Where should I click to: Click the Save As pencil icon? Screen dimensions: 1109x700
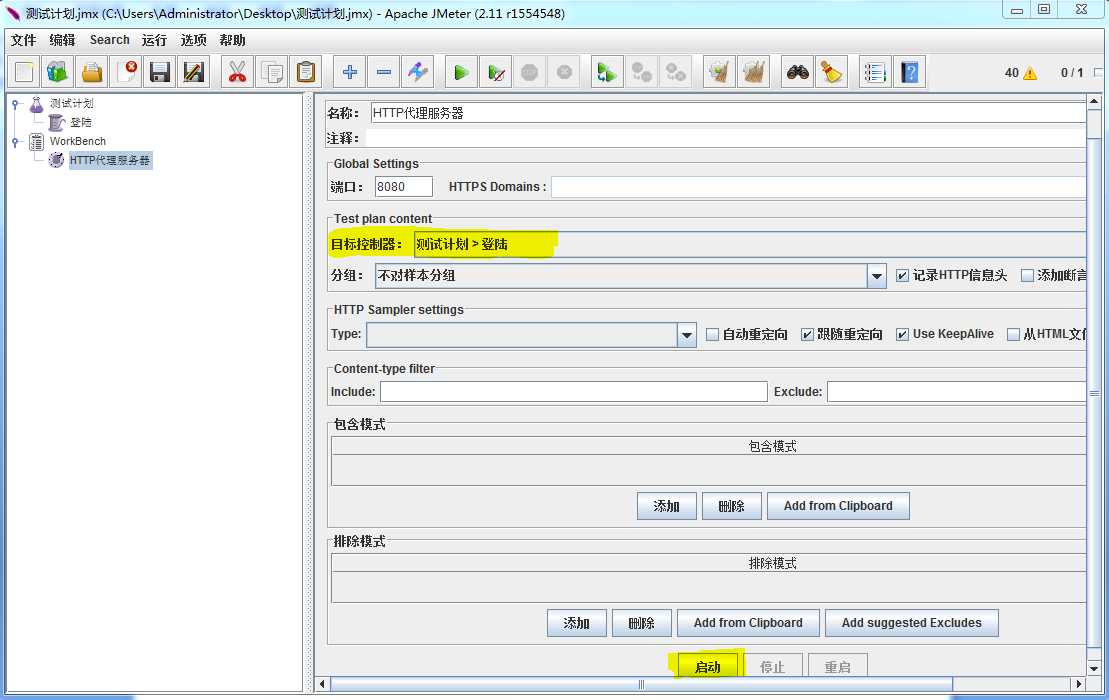(194, 72)
